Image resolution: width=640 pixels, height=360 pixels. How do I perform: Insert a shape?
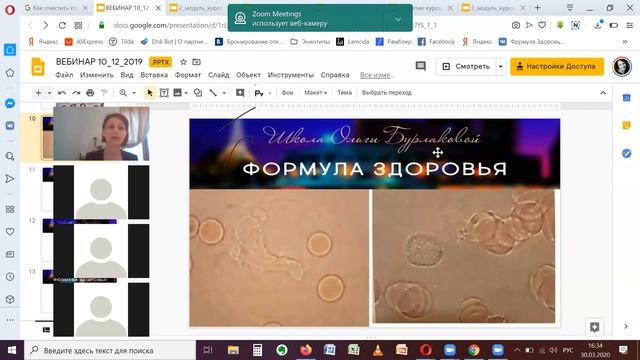(198, 93)
